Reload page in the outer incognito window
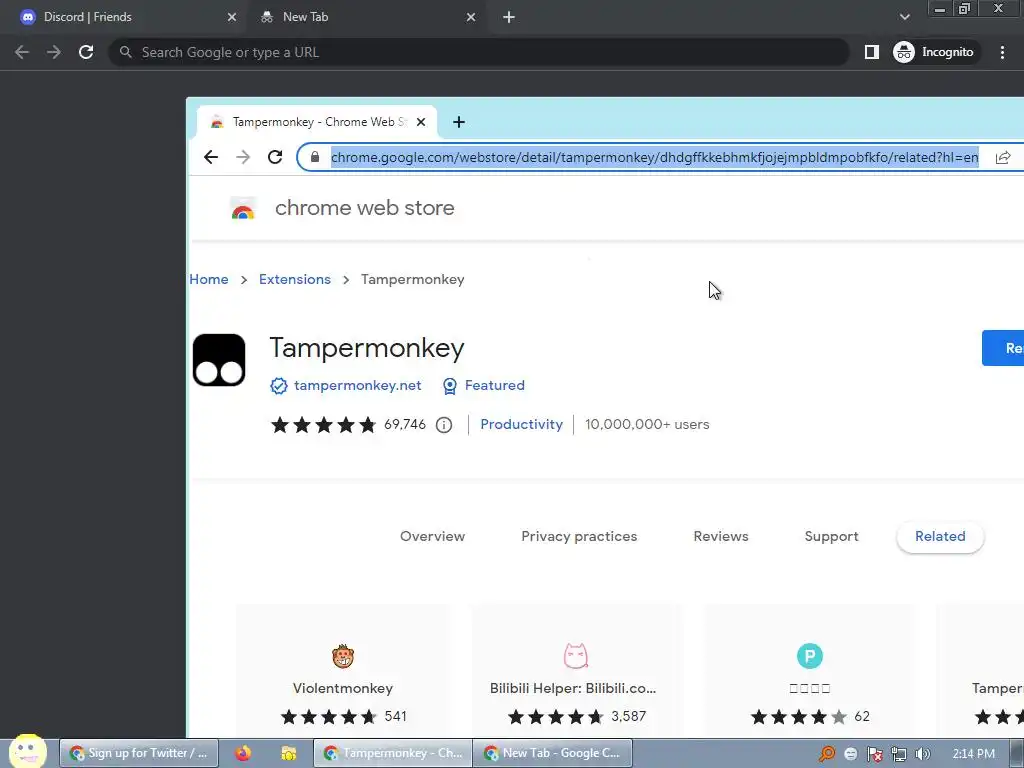The width and height of the screenshot is (1024, 768). click(86, 52)
